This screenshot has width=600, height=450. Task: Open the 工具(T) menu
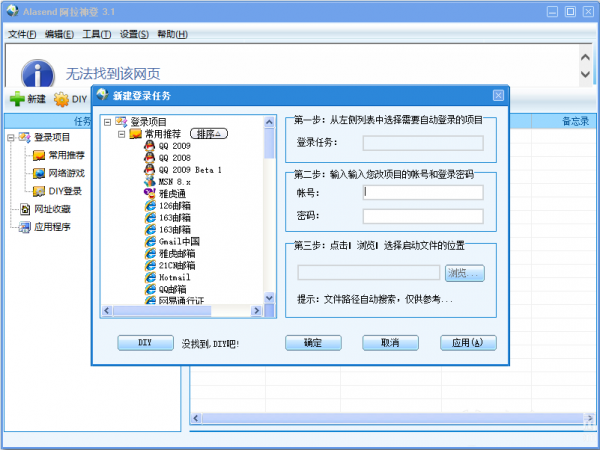(97, 34)
